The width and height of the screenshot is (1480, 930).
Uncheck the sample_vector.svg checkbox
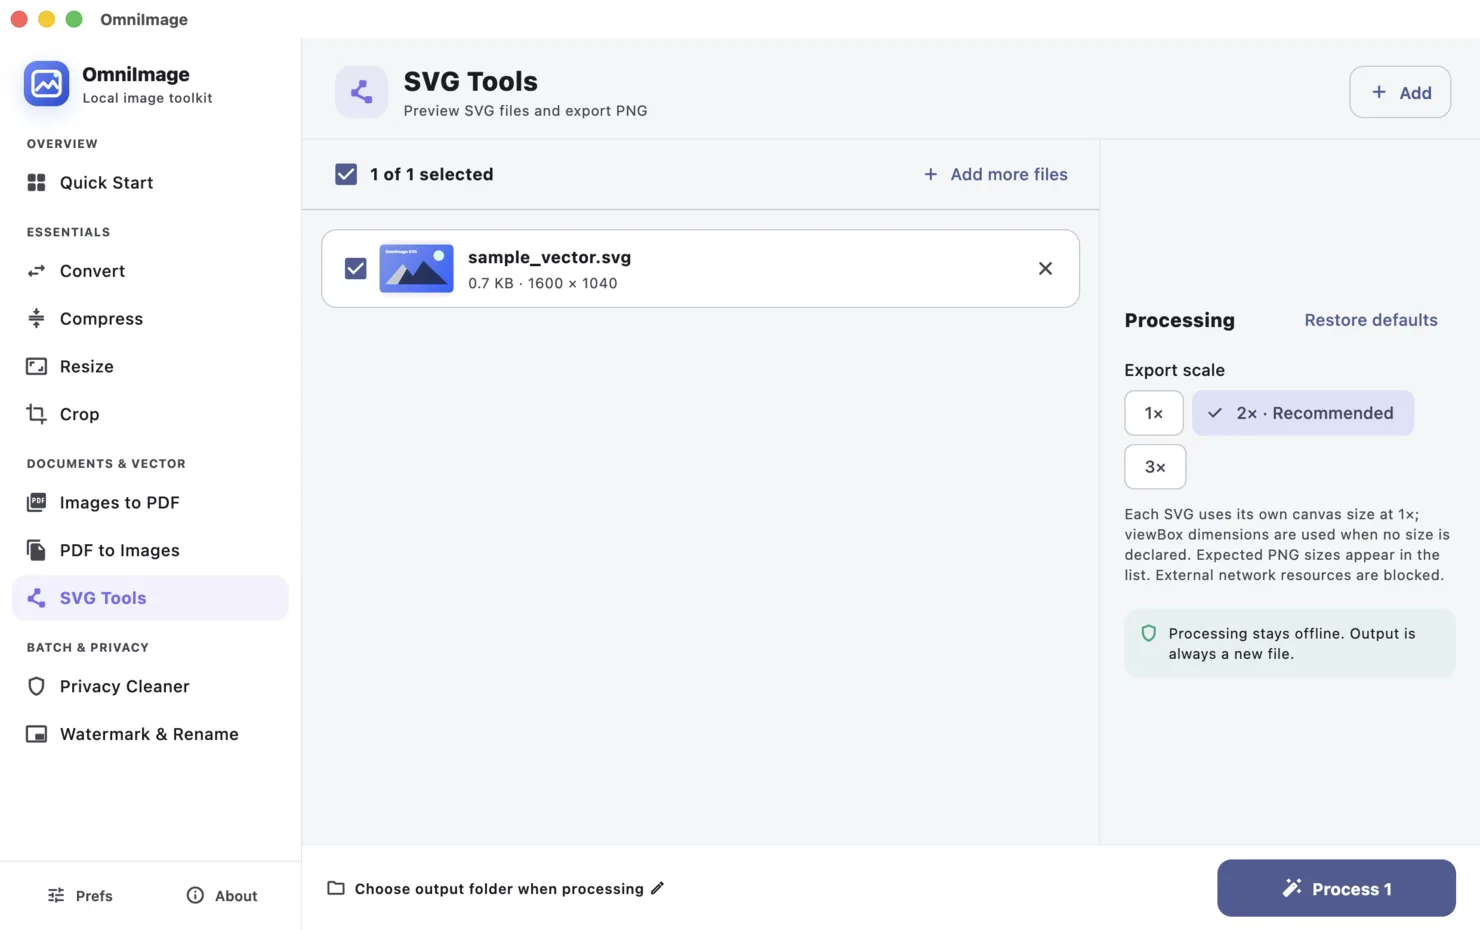click(355, 268)
